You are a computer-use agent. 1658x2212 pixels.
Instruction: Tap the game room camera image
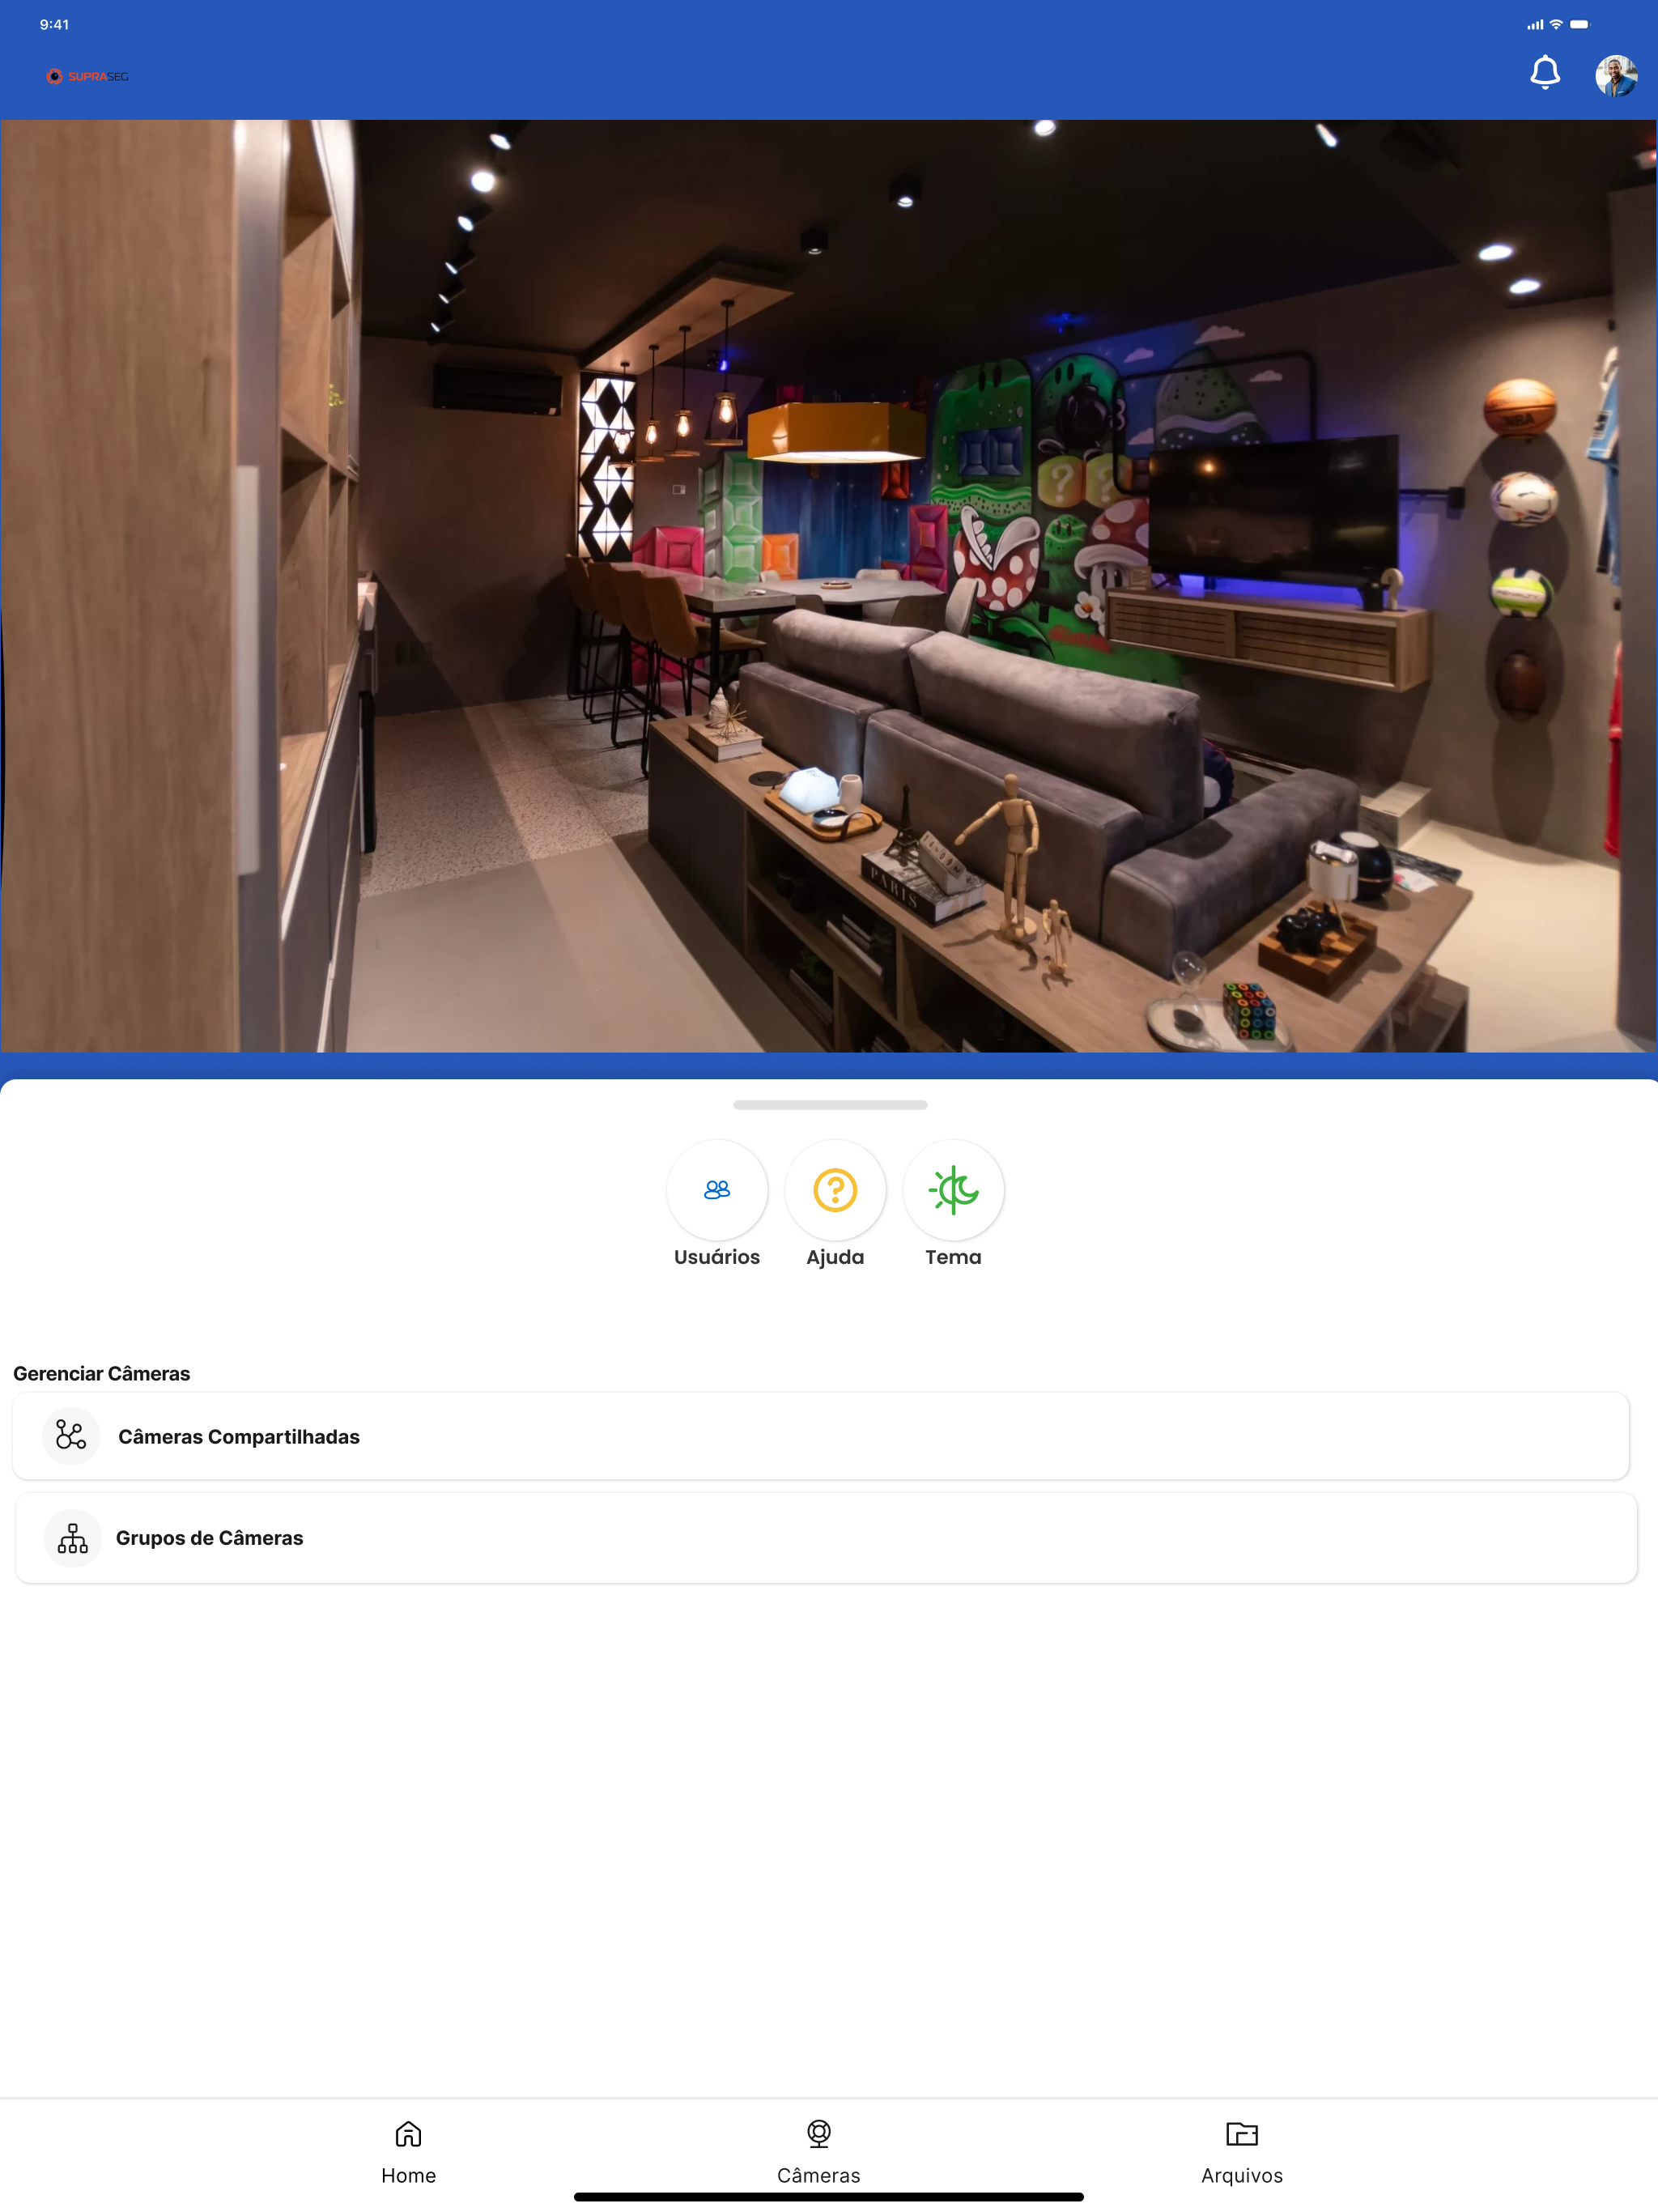829,586
